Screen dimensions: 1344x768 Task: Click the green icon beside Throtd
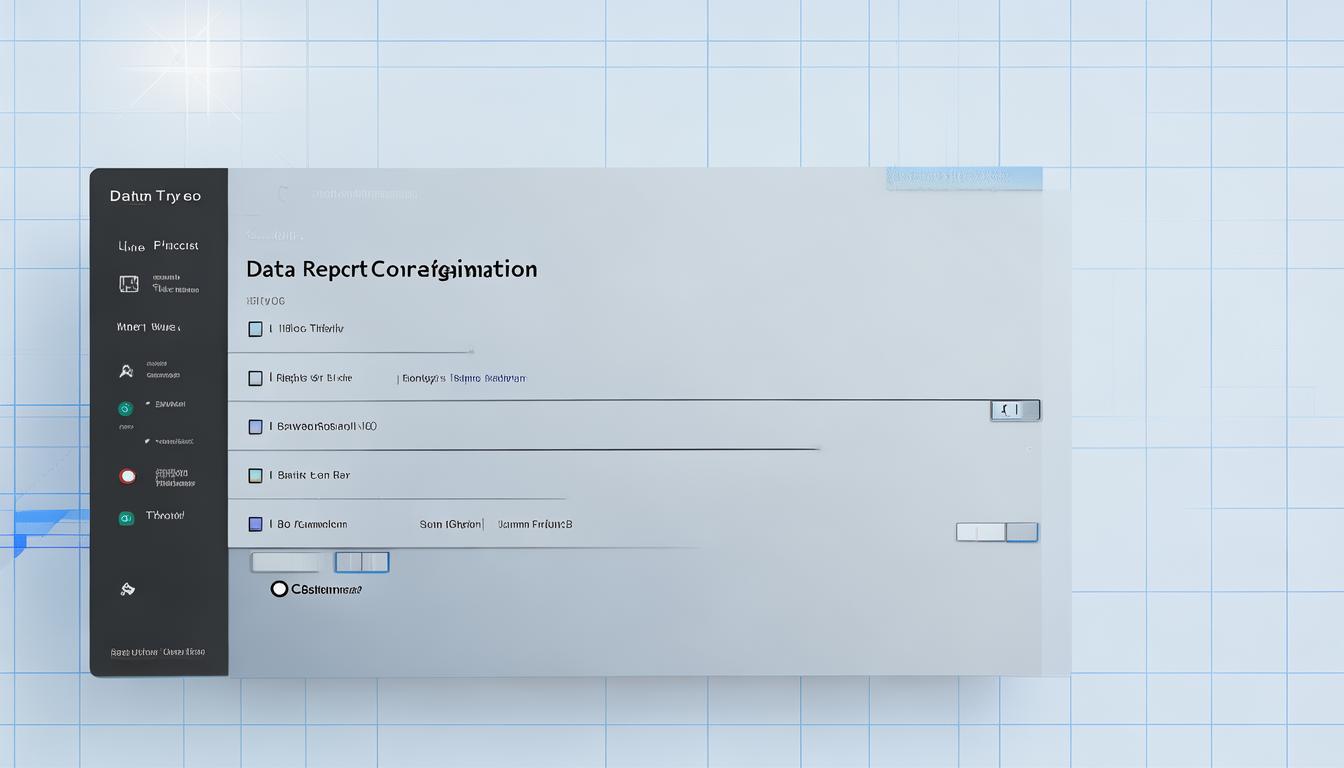[x=126, y=518]
